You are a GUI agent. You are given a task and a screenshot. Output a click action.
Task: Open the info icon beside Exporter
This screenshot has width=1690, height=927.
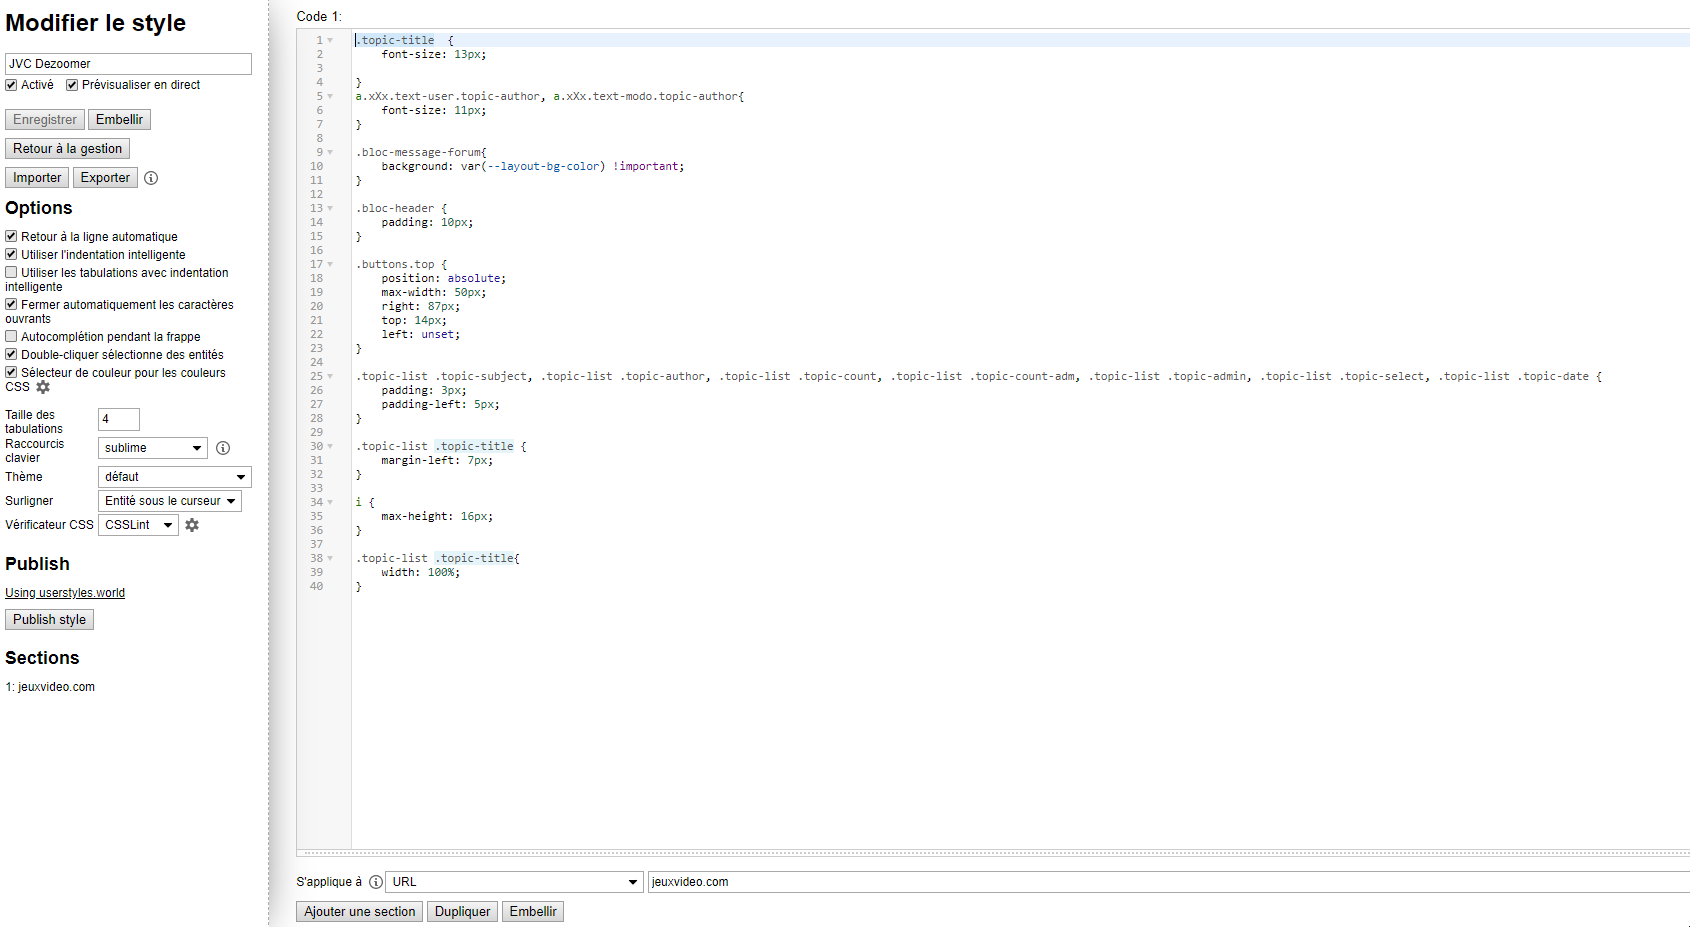[x=151, y=178]
